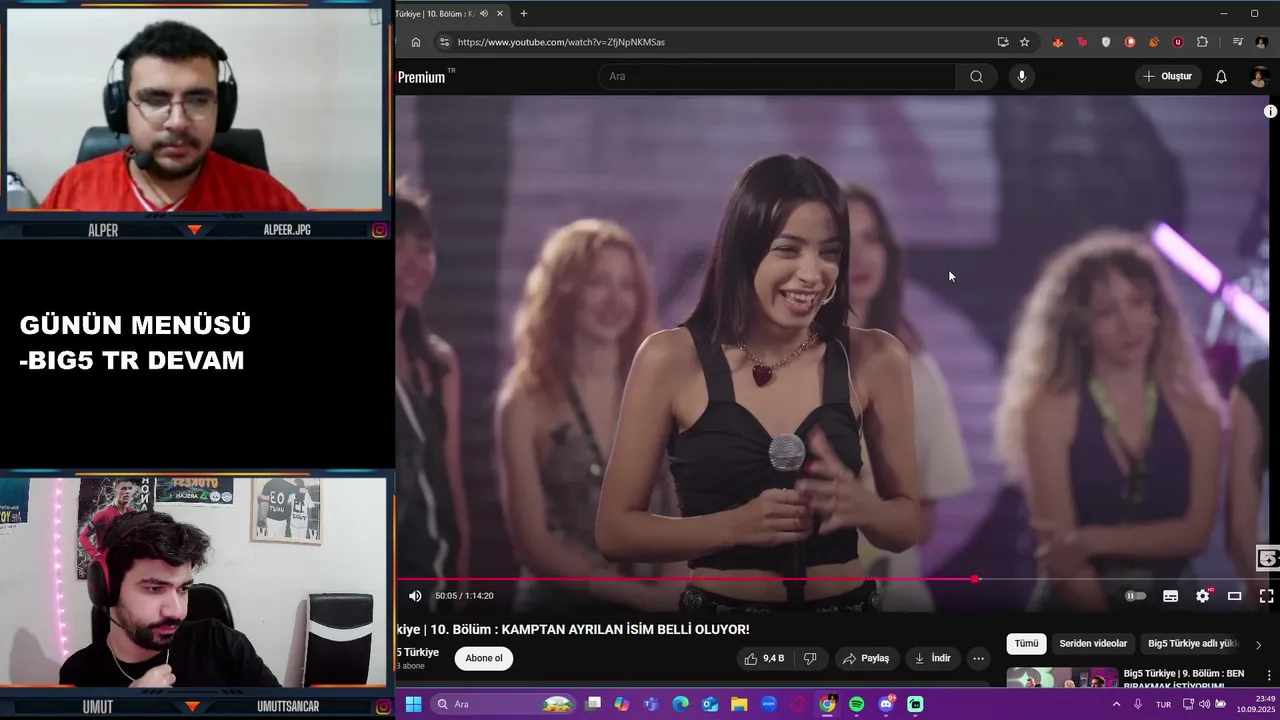Image resolution: width=1280 pixels, height=720 pixels.
Task: Open the clock showing 23:49
Action: (1255, 704)
